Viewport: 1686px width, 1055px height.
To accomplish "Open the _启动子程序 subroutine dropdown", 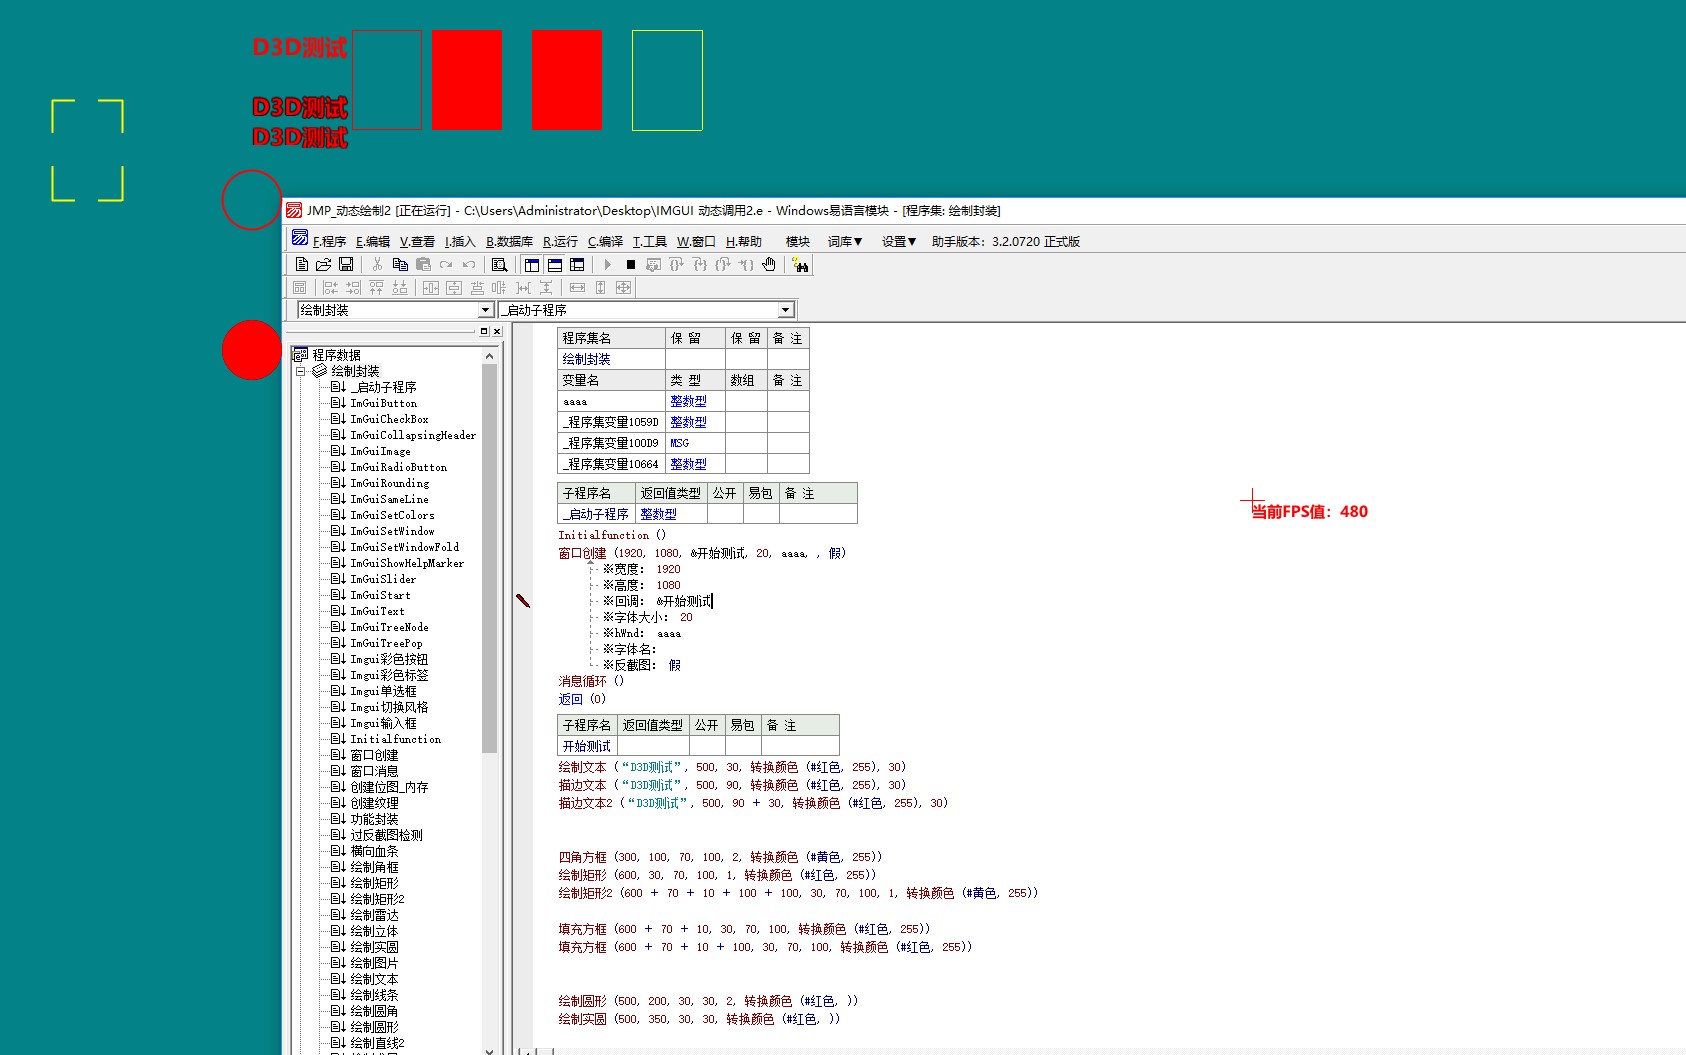I will pos(785,310).
